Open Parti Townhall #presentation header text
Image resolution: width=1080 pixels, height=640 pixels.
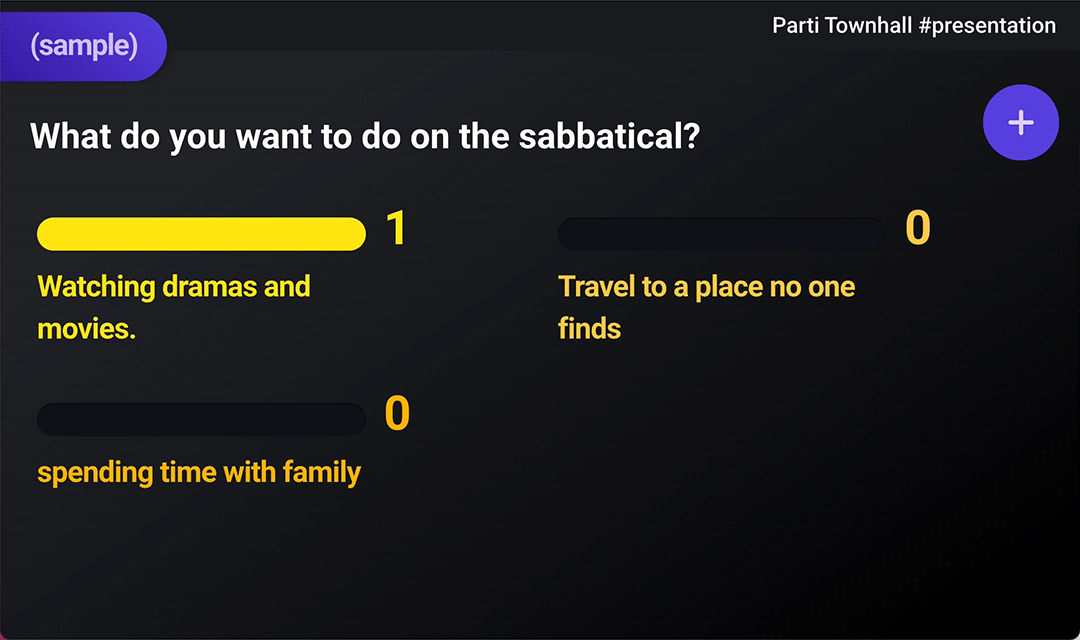point(913,25)
